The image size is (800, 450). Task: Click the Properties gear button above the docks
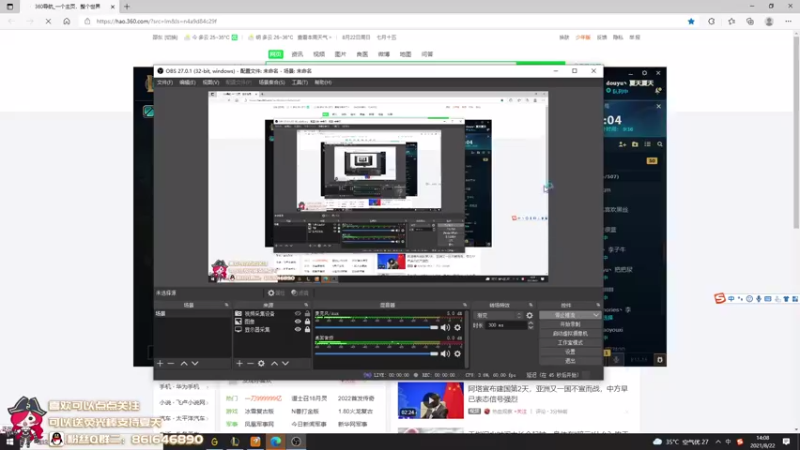pos(276,293)
